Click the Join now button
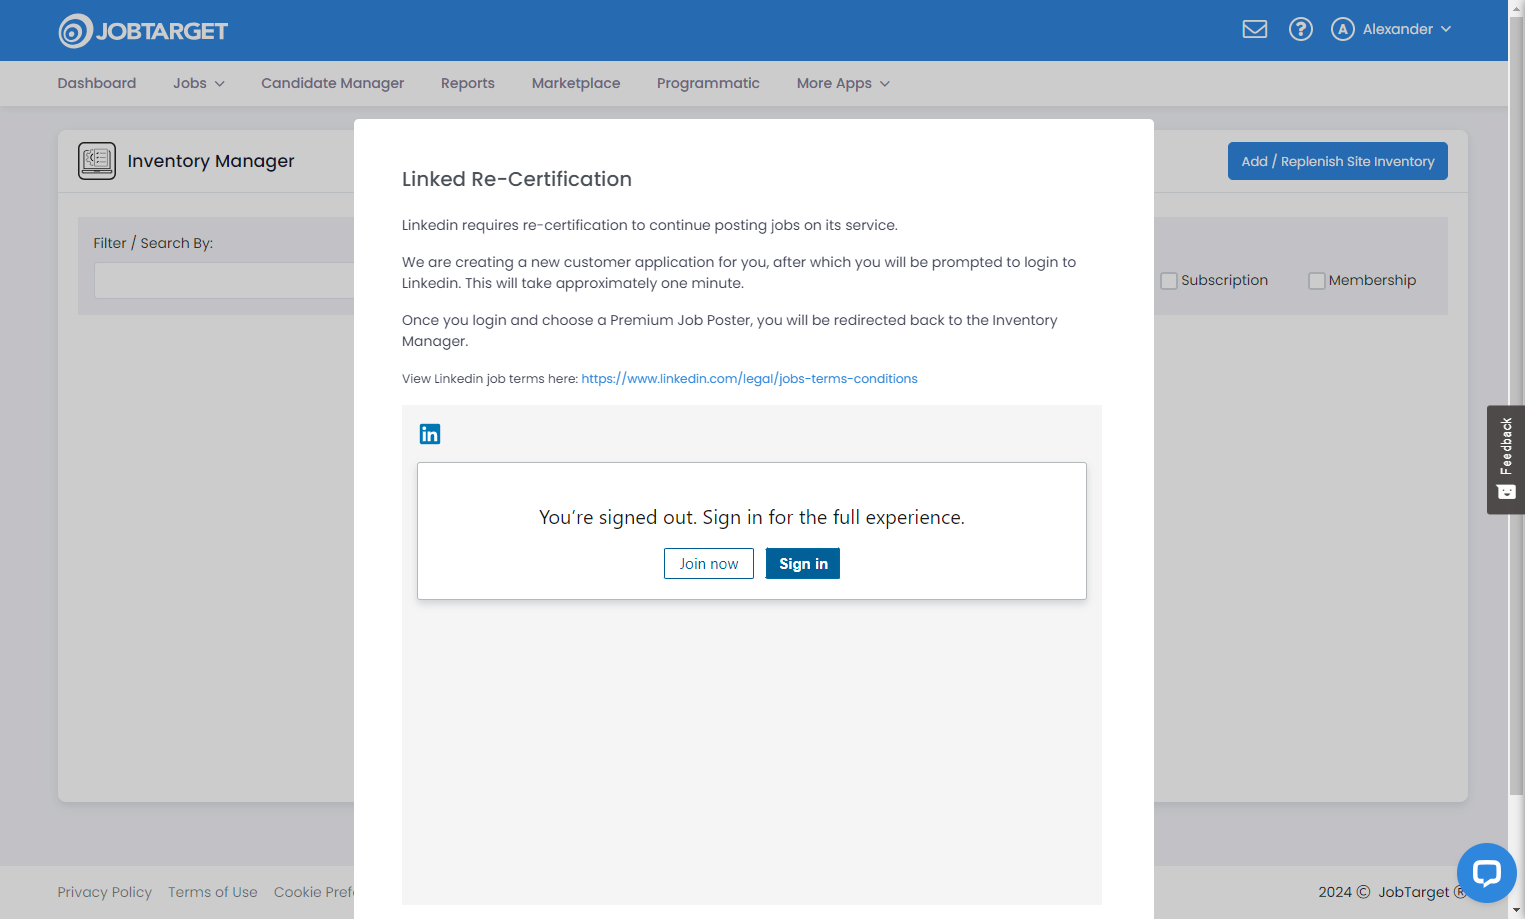The width and height of the screenshot is (1525, 919). coord(709,563)
